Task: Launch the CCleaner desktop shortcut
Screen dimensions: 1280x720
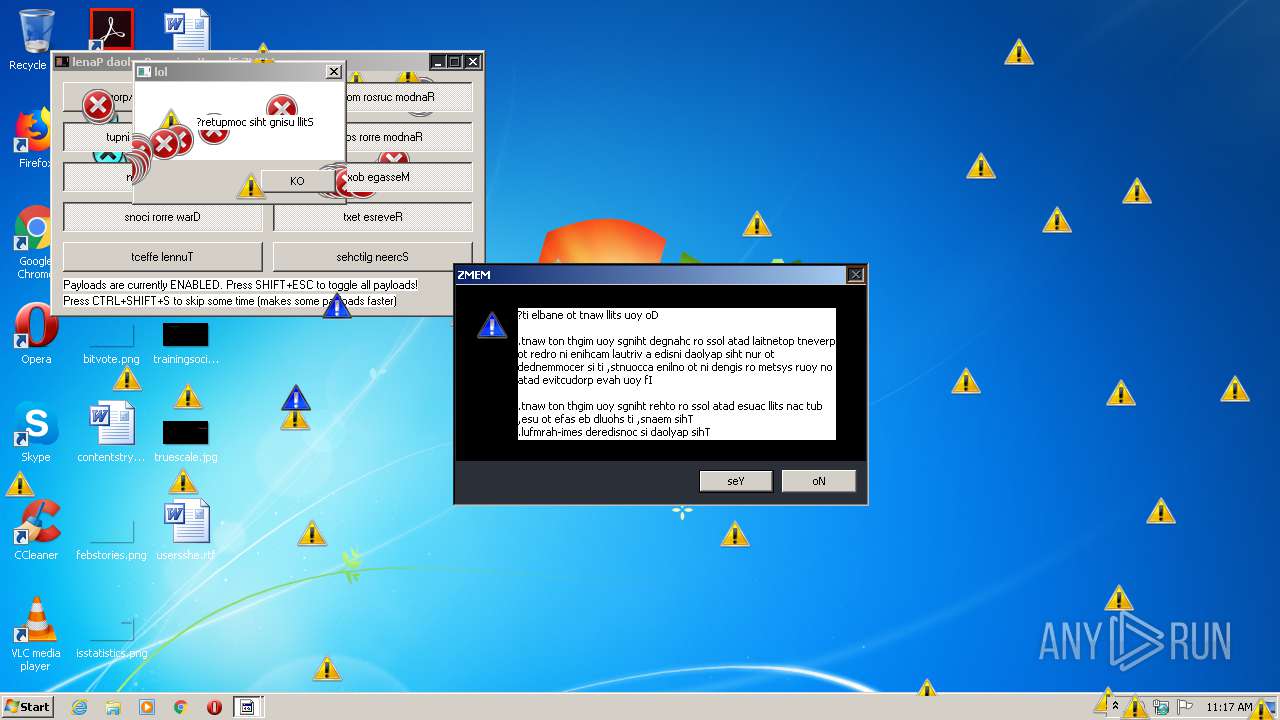Action: pyautogui.click(x=35, y=530)
